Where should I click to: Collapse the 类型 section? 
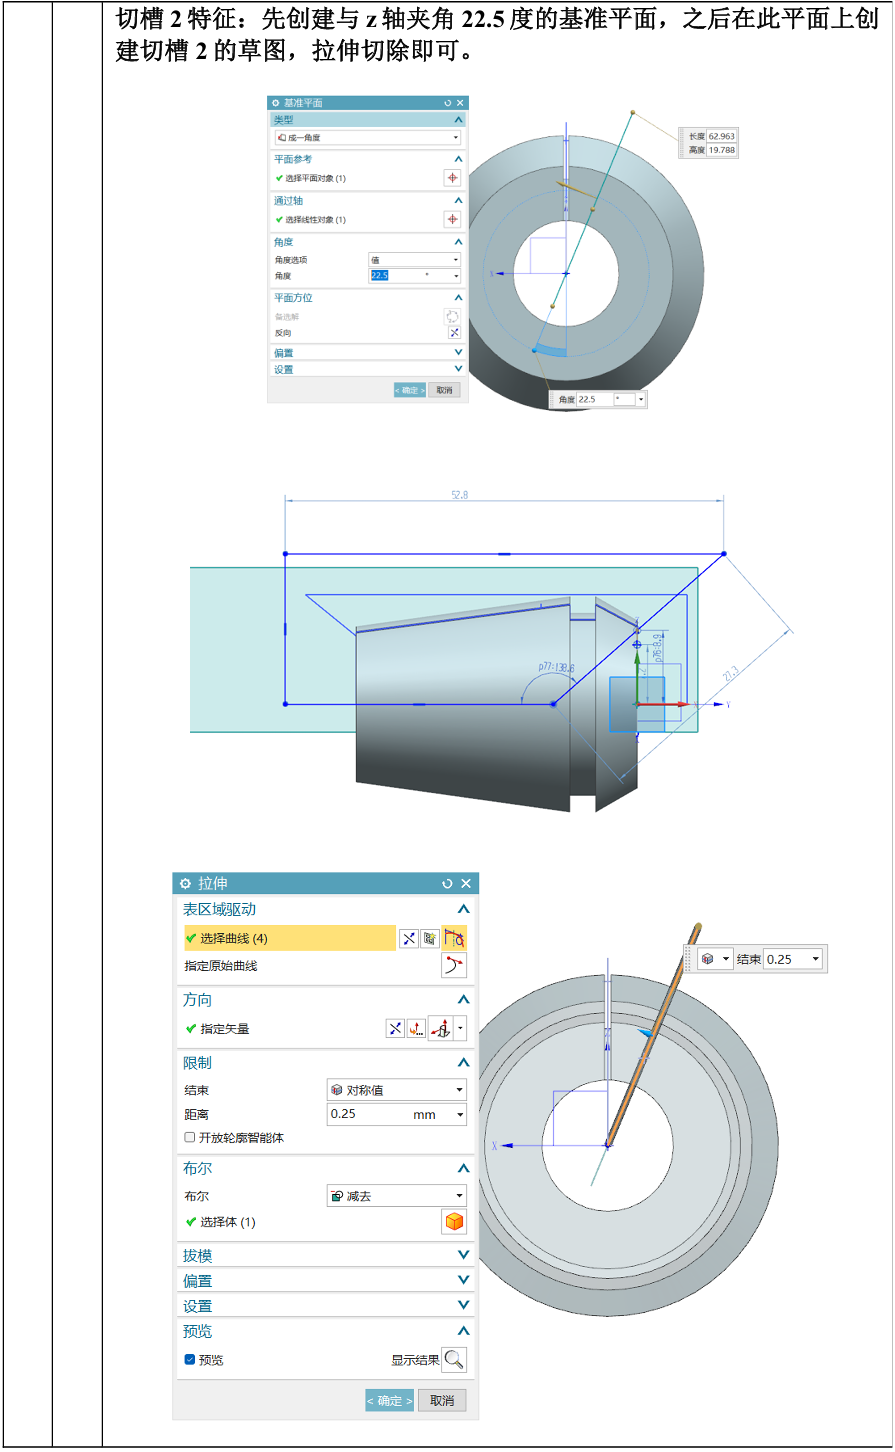tap(458, 119)
